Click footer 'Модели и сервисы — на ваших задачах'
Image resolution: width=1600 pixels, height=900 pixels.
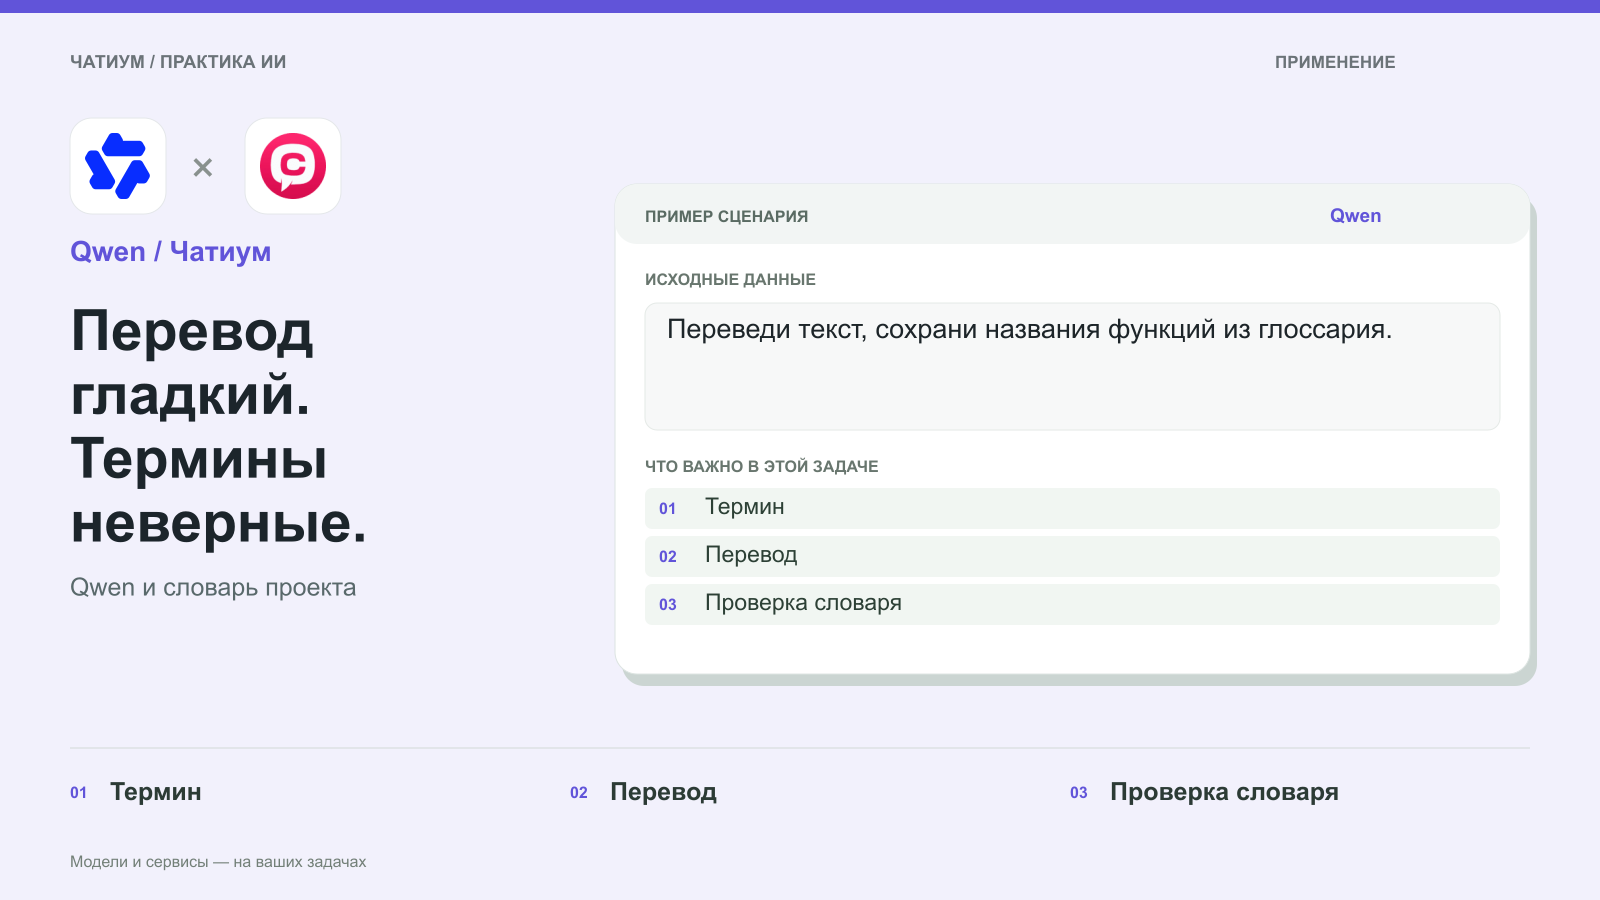pyautogui.click(x=218, y=862)
